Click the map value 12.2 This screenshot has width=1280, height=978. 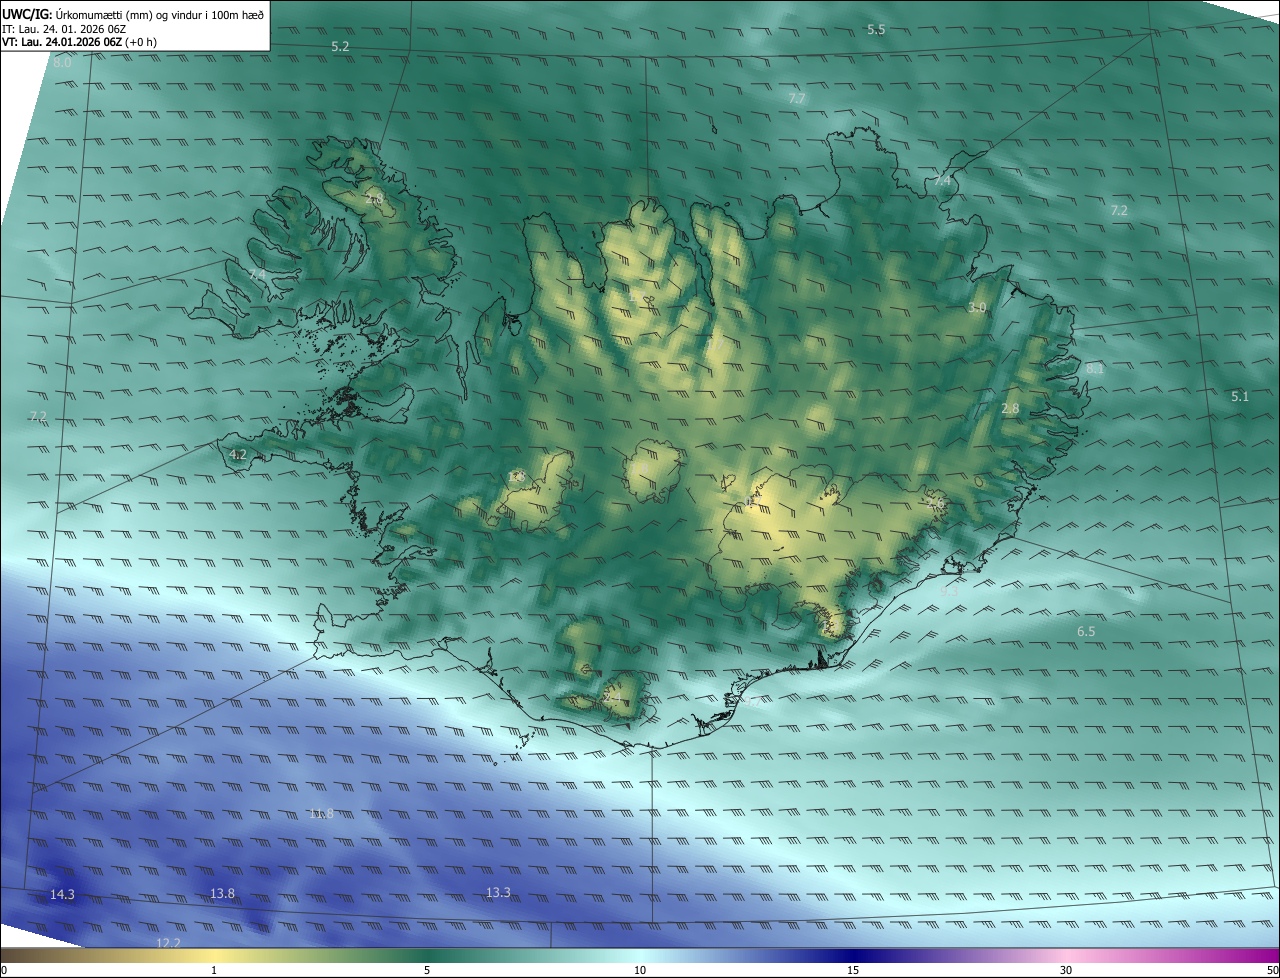pyautogui.click(x=168, y=943)
